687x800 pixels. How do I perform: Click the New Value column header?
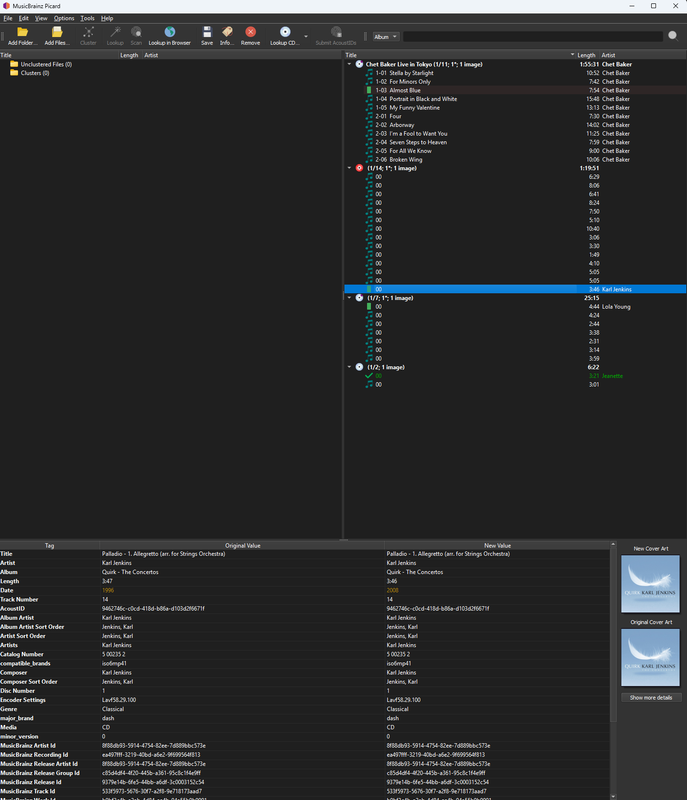pyautogui.click(x=497, y=545)
